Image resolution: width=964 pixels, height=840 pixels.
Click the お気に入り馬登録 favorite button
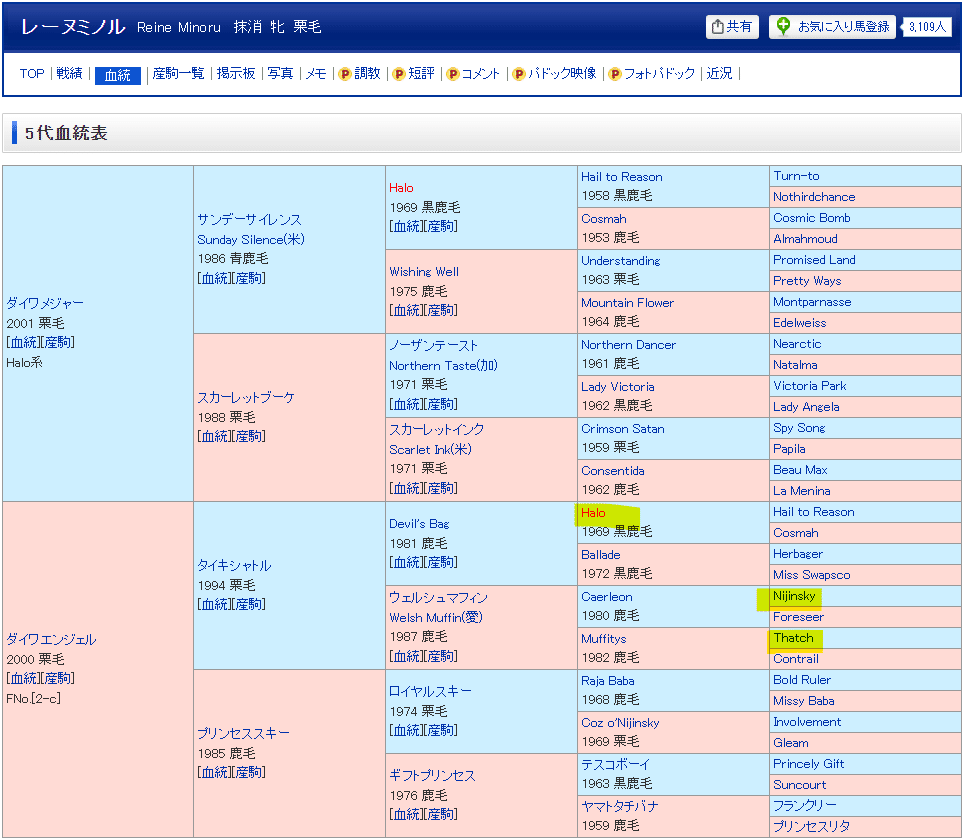tap(832, 26)
